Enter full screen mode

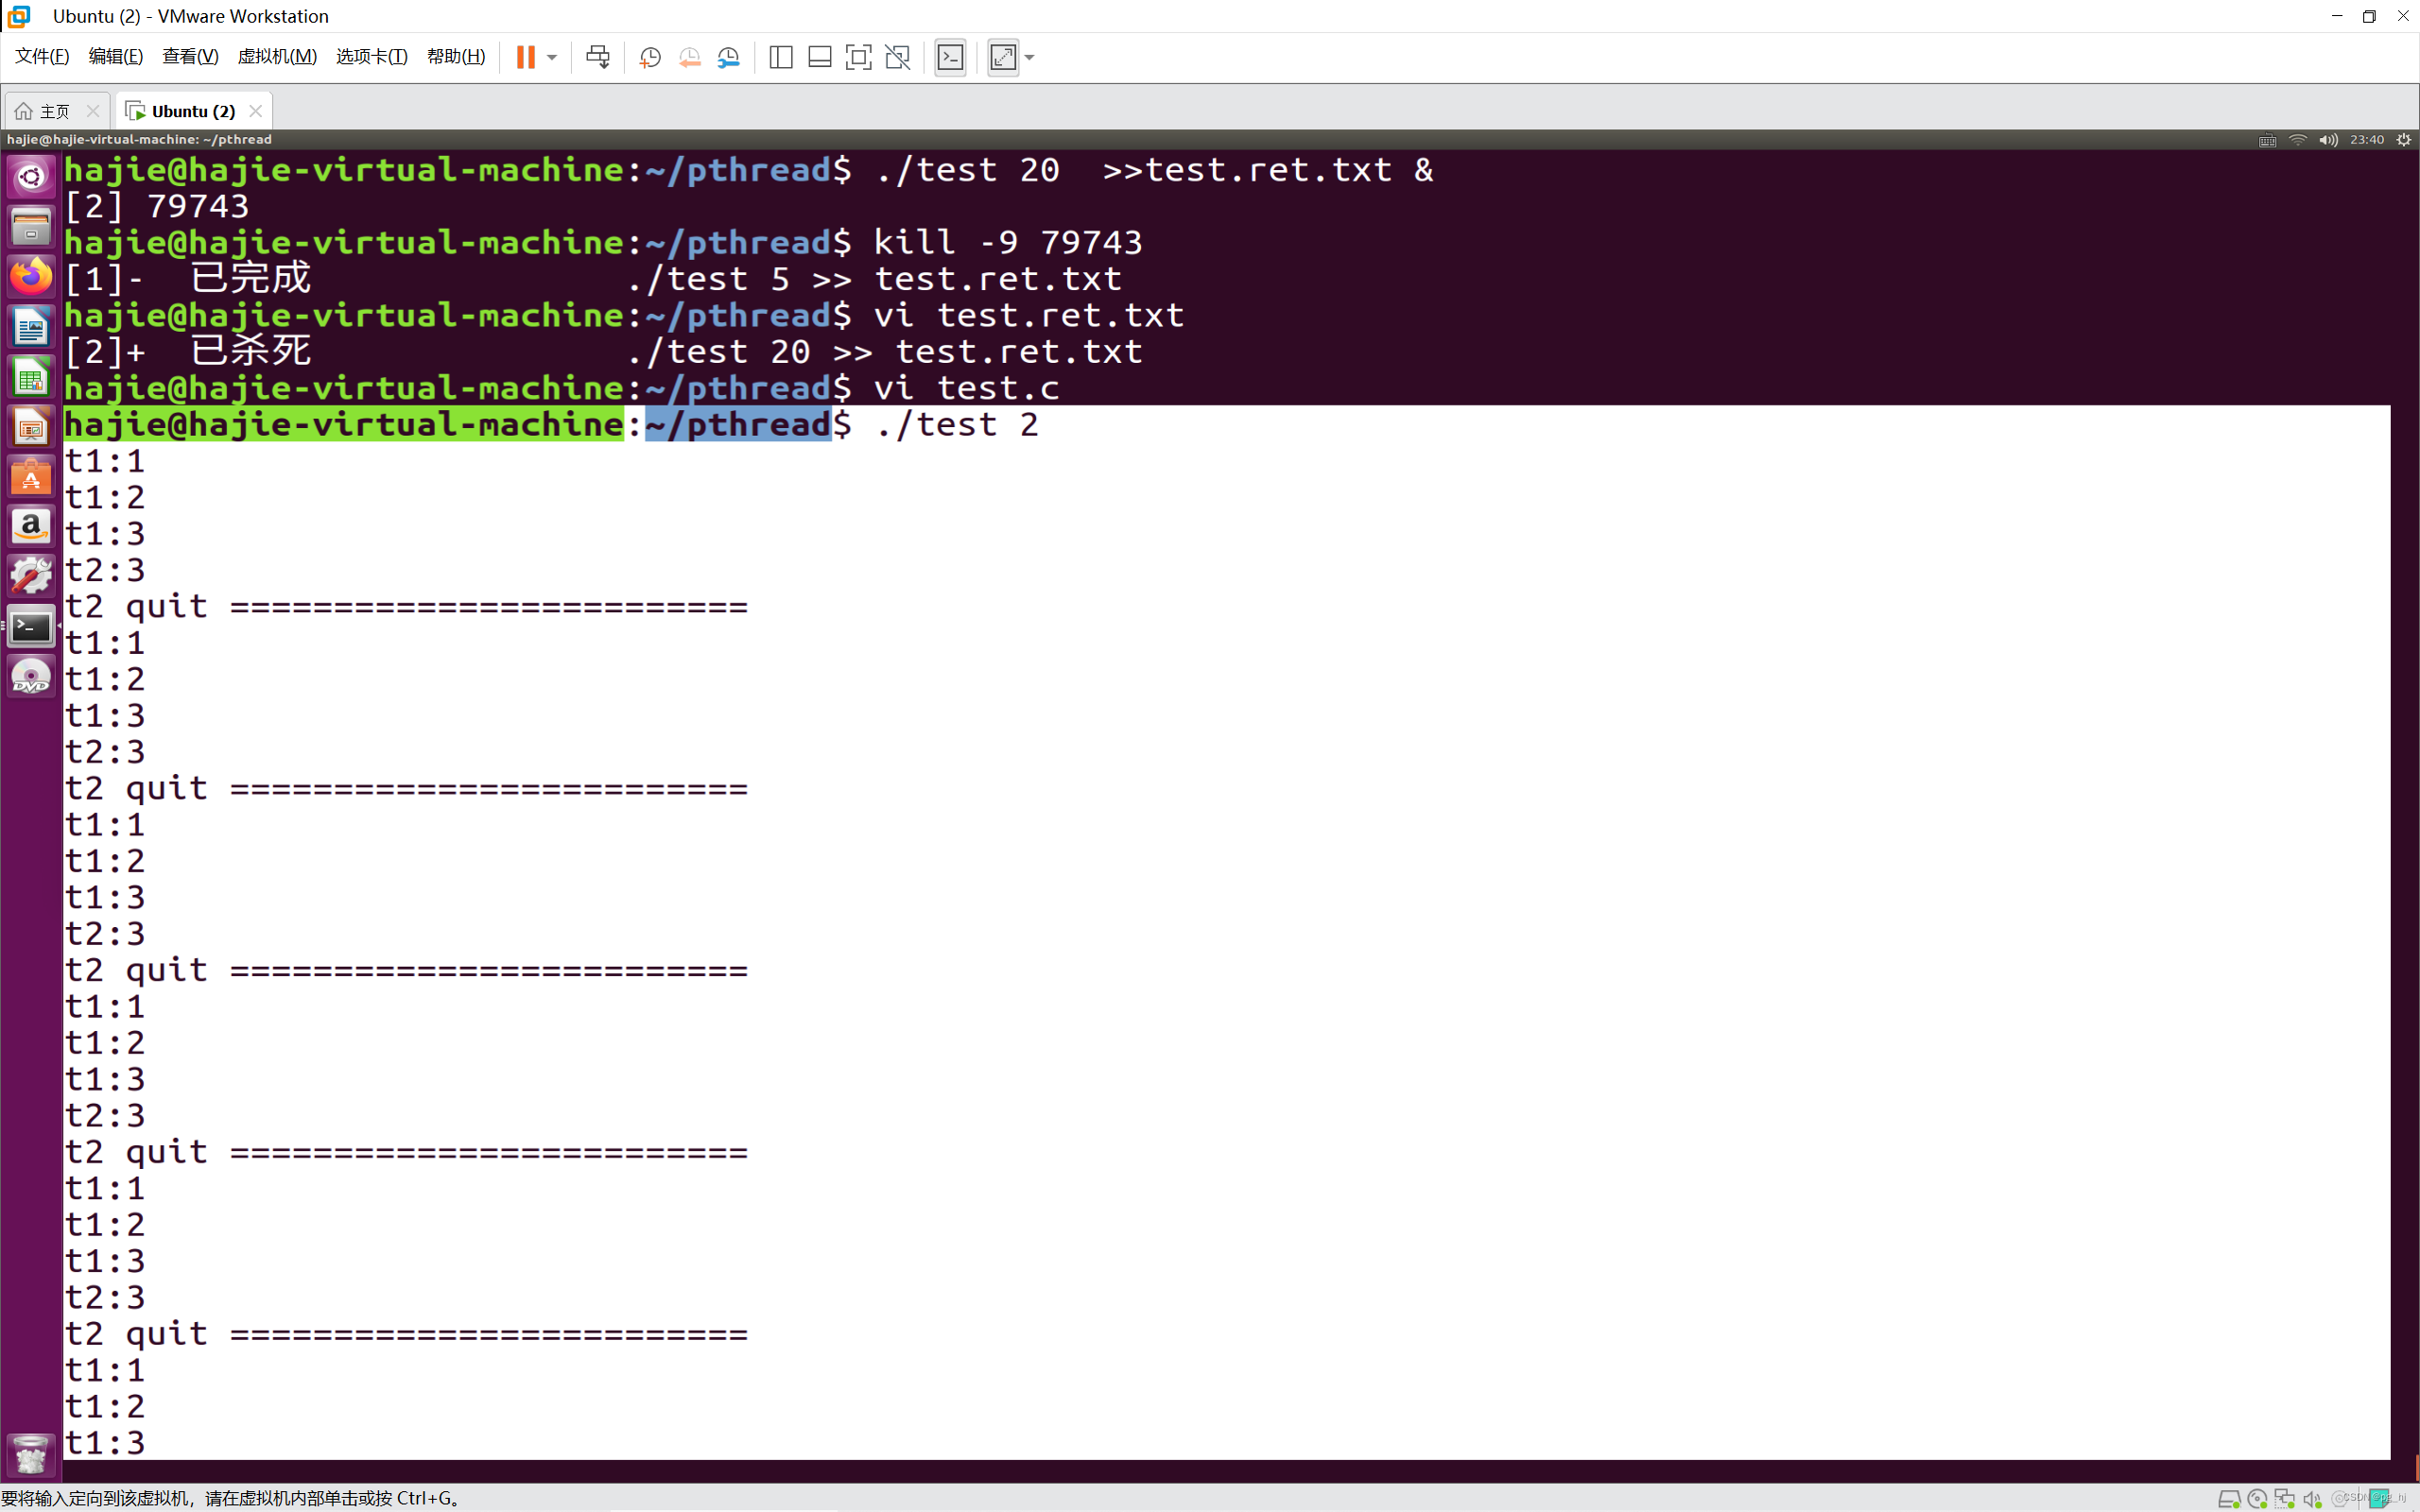[x=858, y=57]
